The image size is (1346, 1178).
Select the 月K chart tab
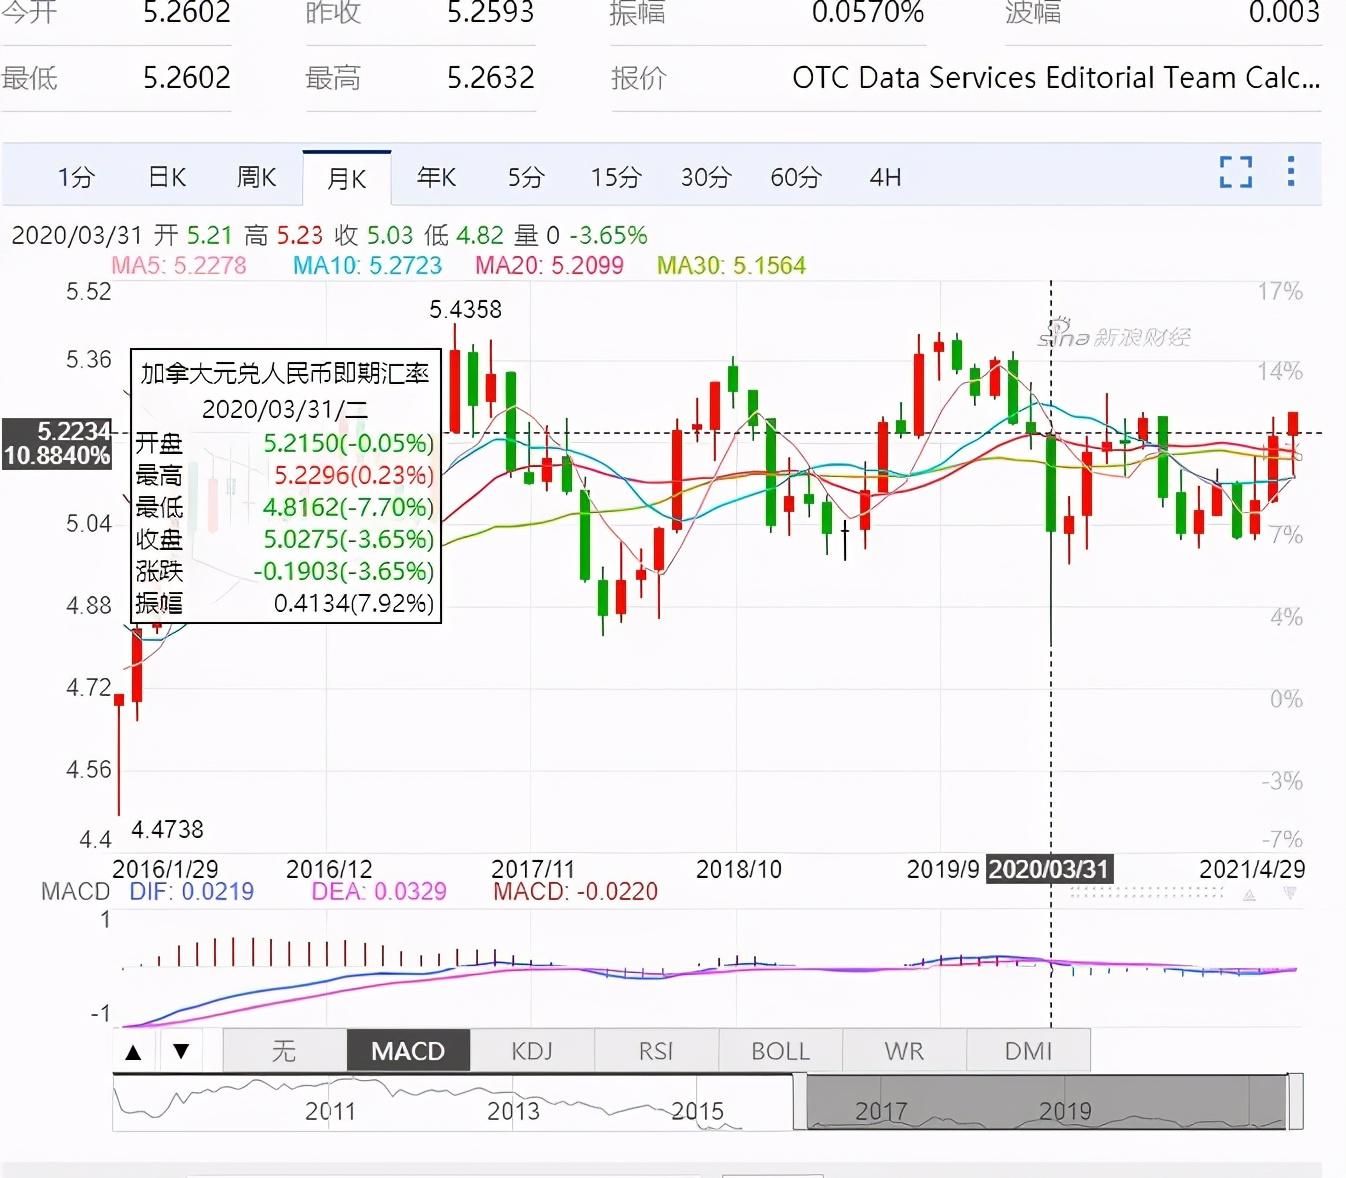pyautogui.click(x=346, y=178)
